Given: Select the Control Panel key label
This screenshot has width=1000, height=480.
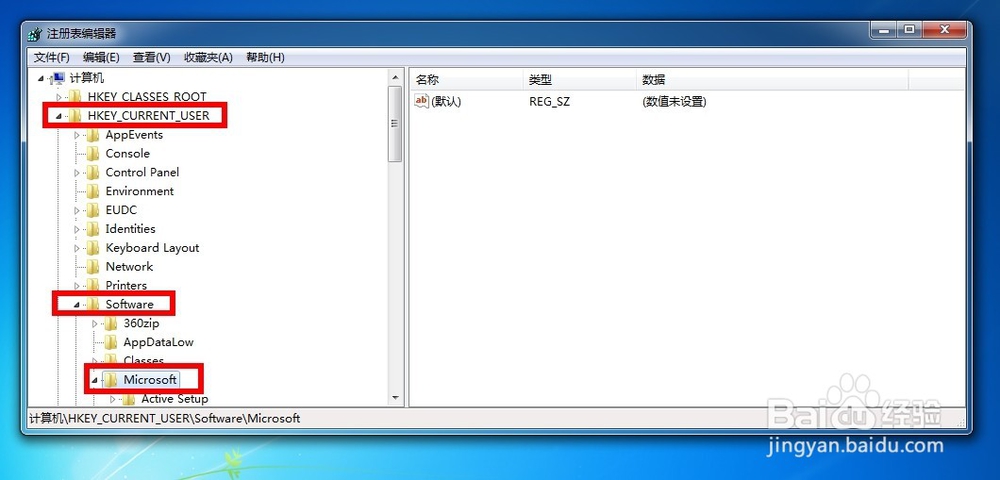Looking at the screenshot, I should tap(142, 173).
